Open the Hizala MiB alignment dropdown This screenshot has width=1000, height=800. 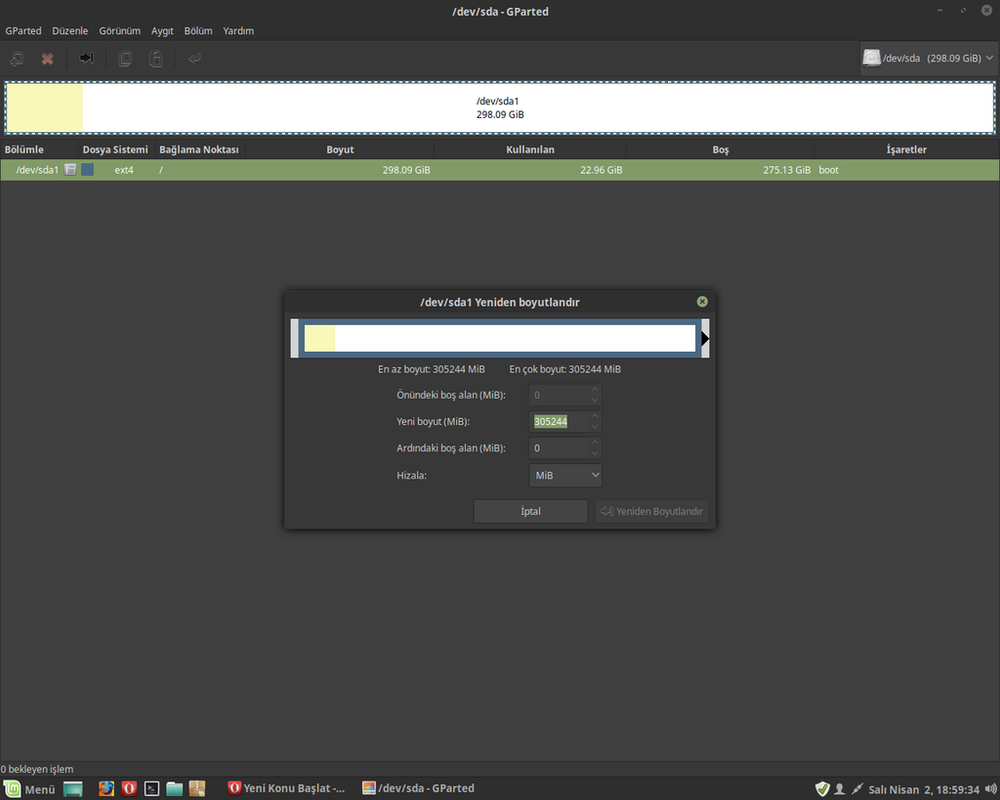[x=565, y=475]
